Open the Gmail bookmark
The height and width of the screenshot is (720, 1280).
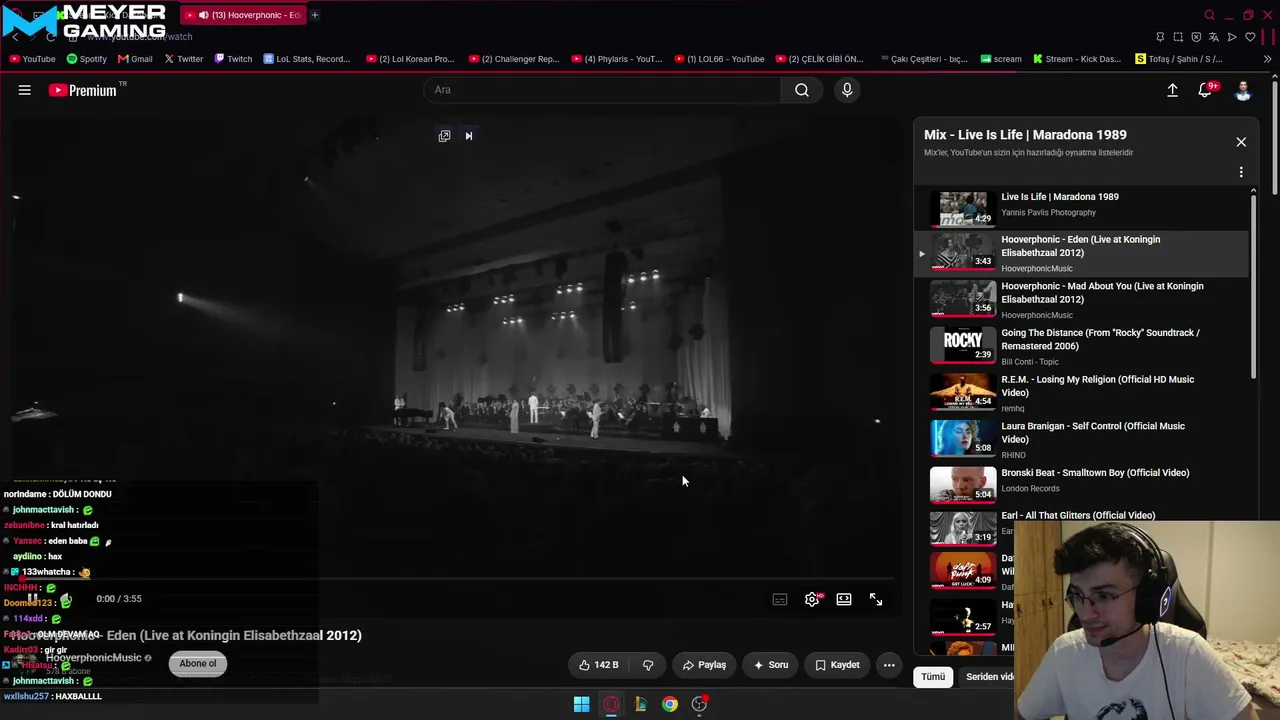[135, 59]
